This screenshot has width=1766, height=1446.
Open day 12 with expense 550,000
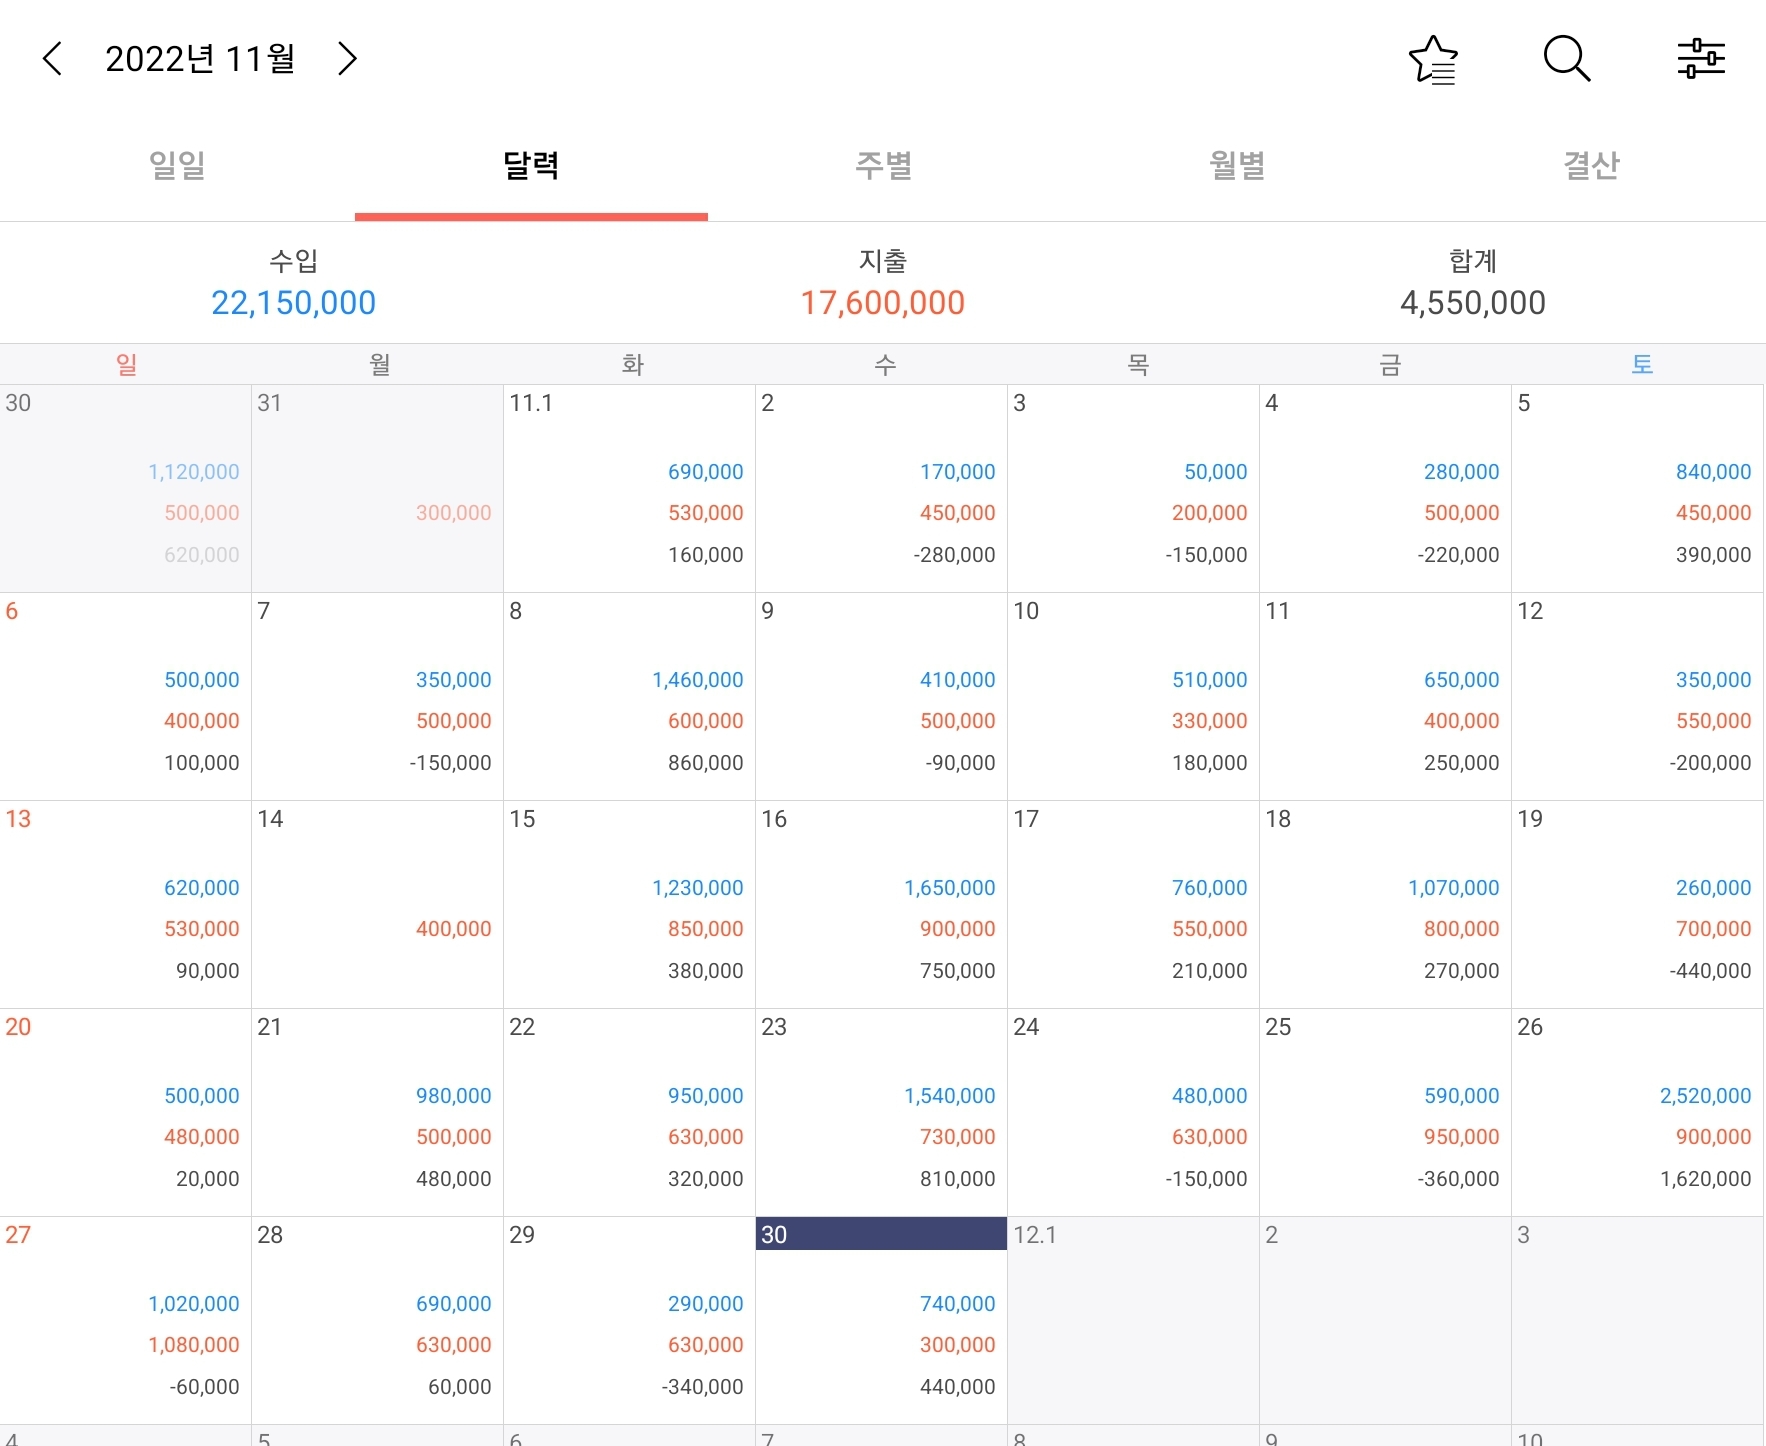[x=1637, y=696]
